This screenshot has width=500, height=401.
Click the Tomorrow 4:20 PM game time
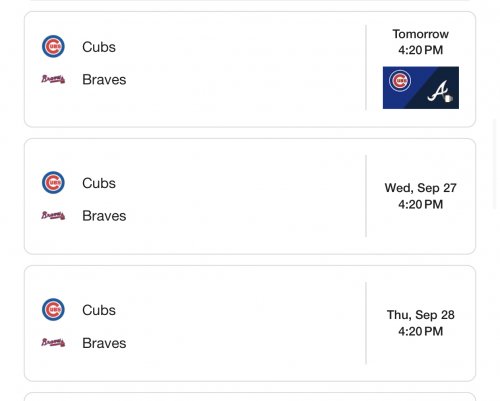(x=421, y=42)
